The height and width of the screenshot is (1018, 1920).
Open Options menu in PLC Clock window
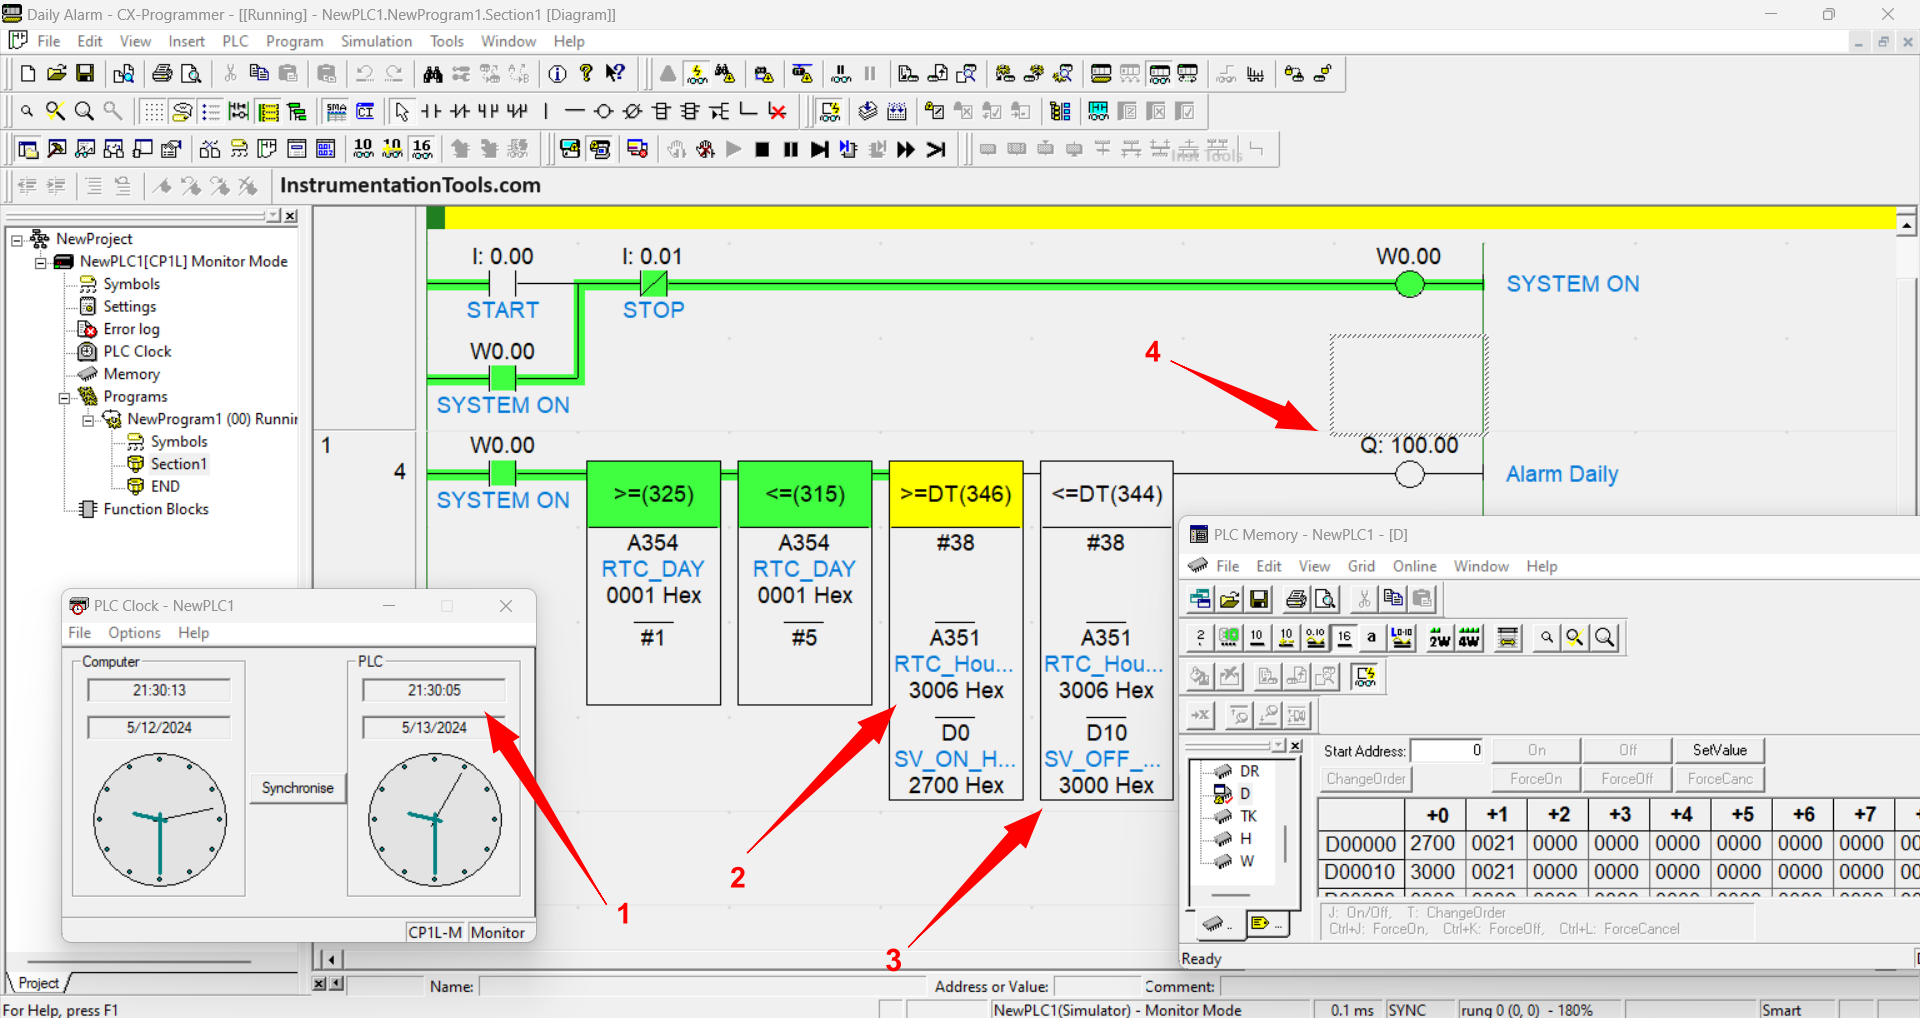(134, 633)
